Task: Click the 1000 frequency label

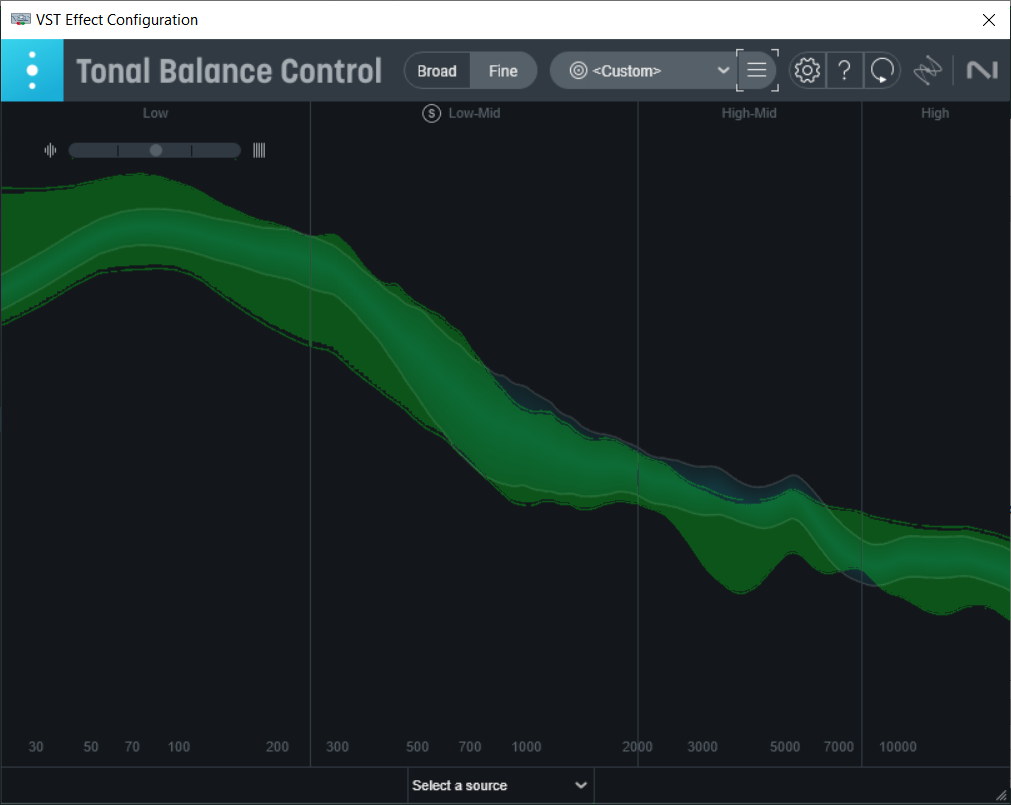Action: (527, 747)
